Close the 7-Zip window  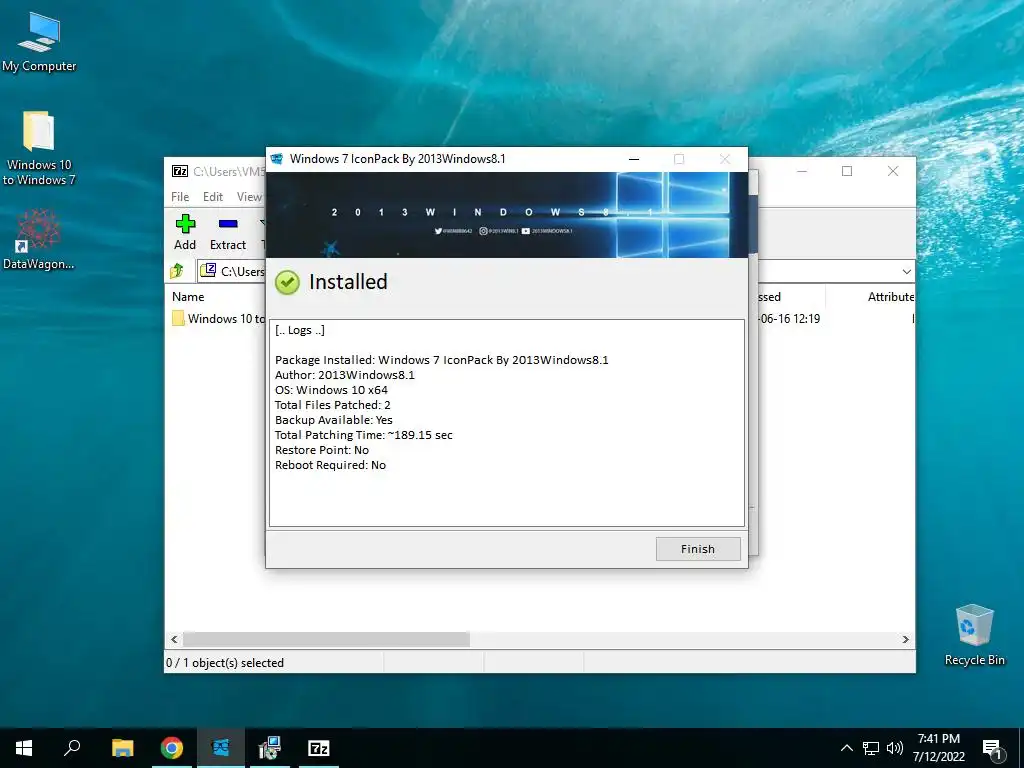tap(893, 171)
